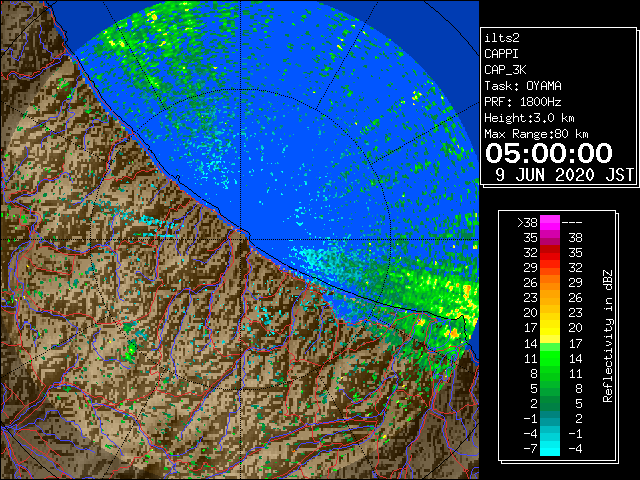Click the 'Max Range:80 km' line
Image resolution: width=640 pixels, height=480 pixels.
tap(536, 134)
